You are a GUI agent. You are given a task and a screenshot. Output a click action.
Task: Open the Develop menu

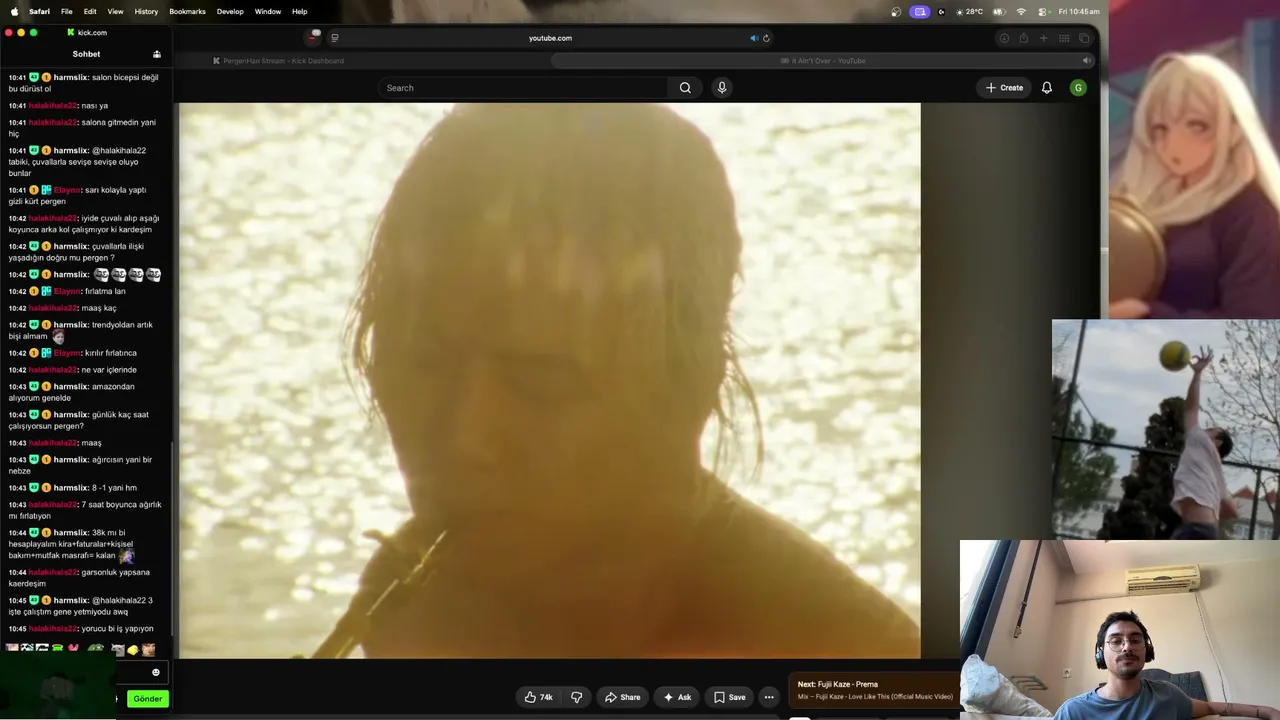point(230,11)
